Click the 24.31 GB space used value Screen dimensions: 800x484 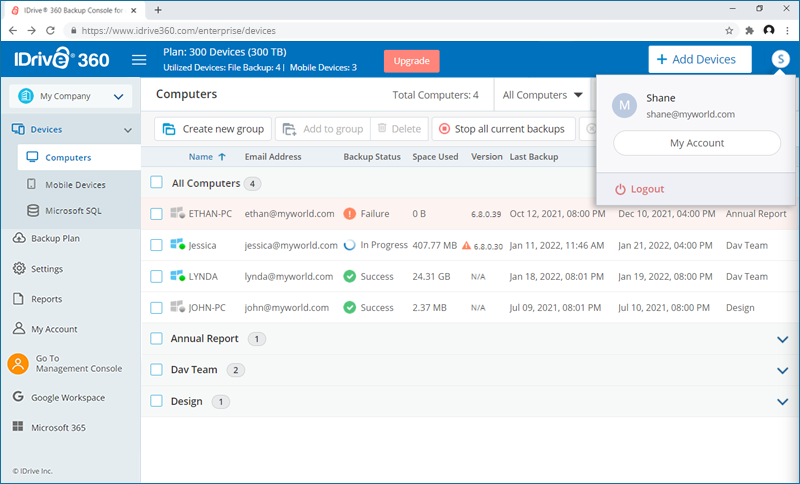pyautogui.click(x=431, y=276)
